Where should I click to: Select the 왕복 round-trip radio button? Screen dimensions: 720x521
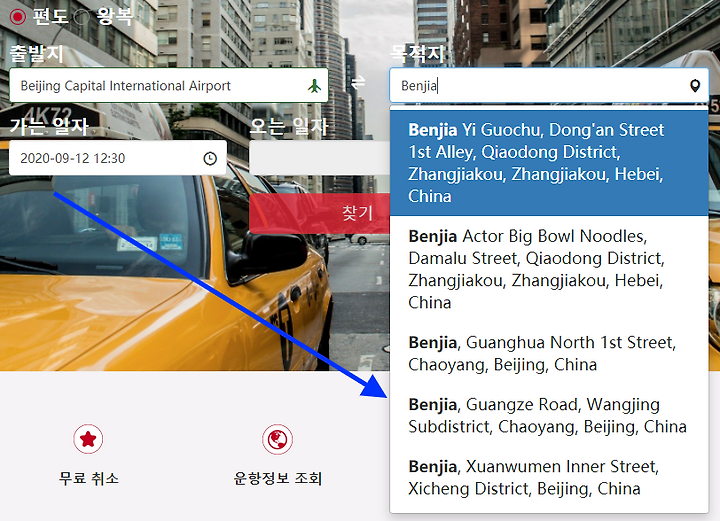(x=82, y=17)
